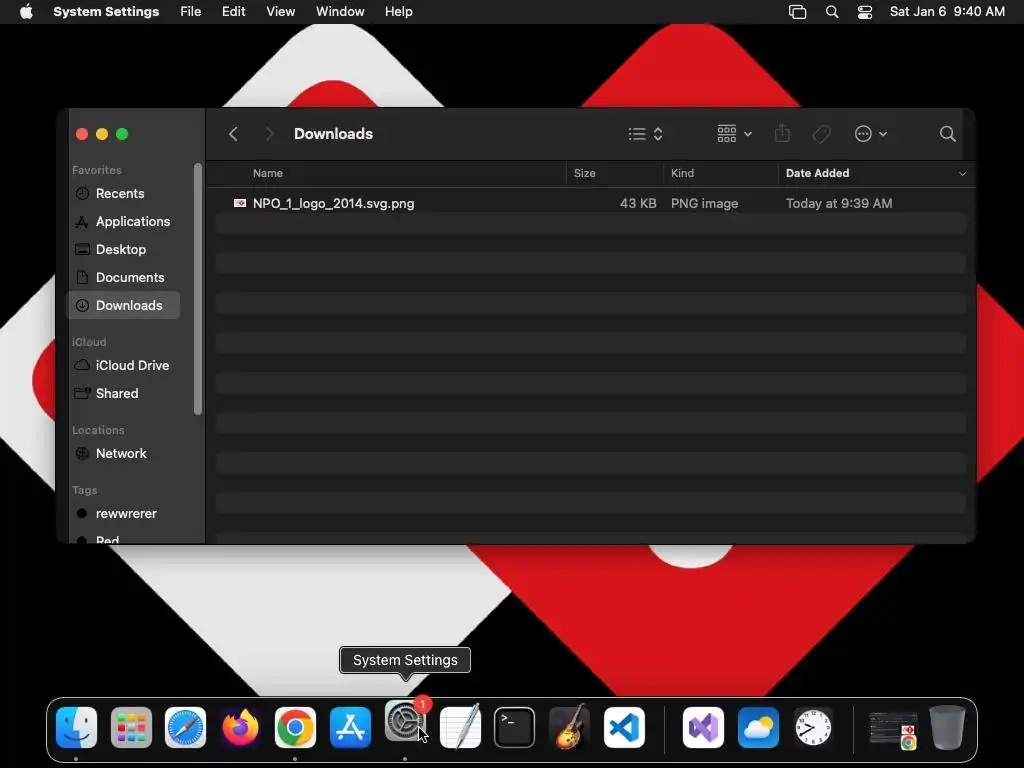Viewport: 1024px width, 768px height.
Task: Select Downloads in the sidebar
Action: coord(123,306)
